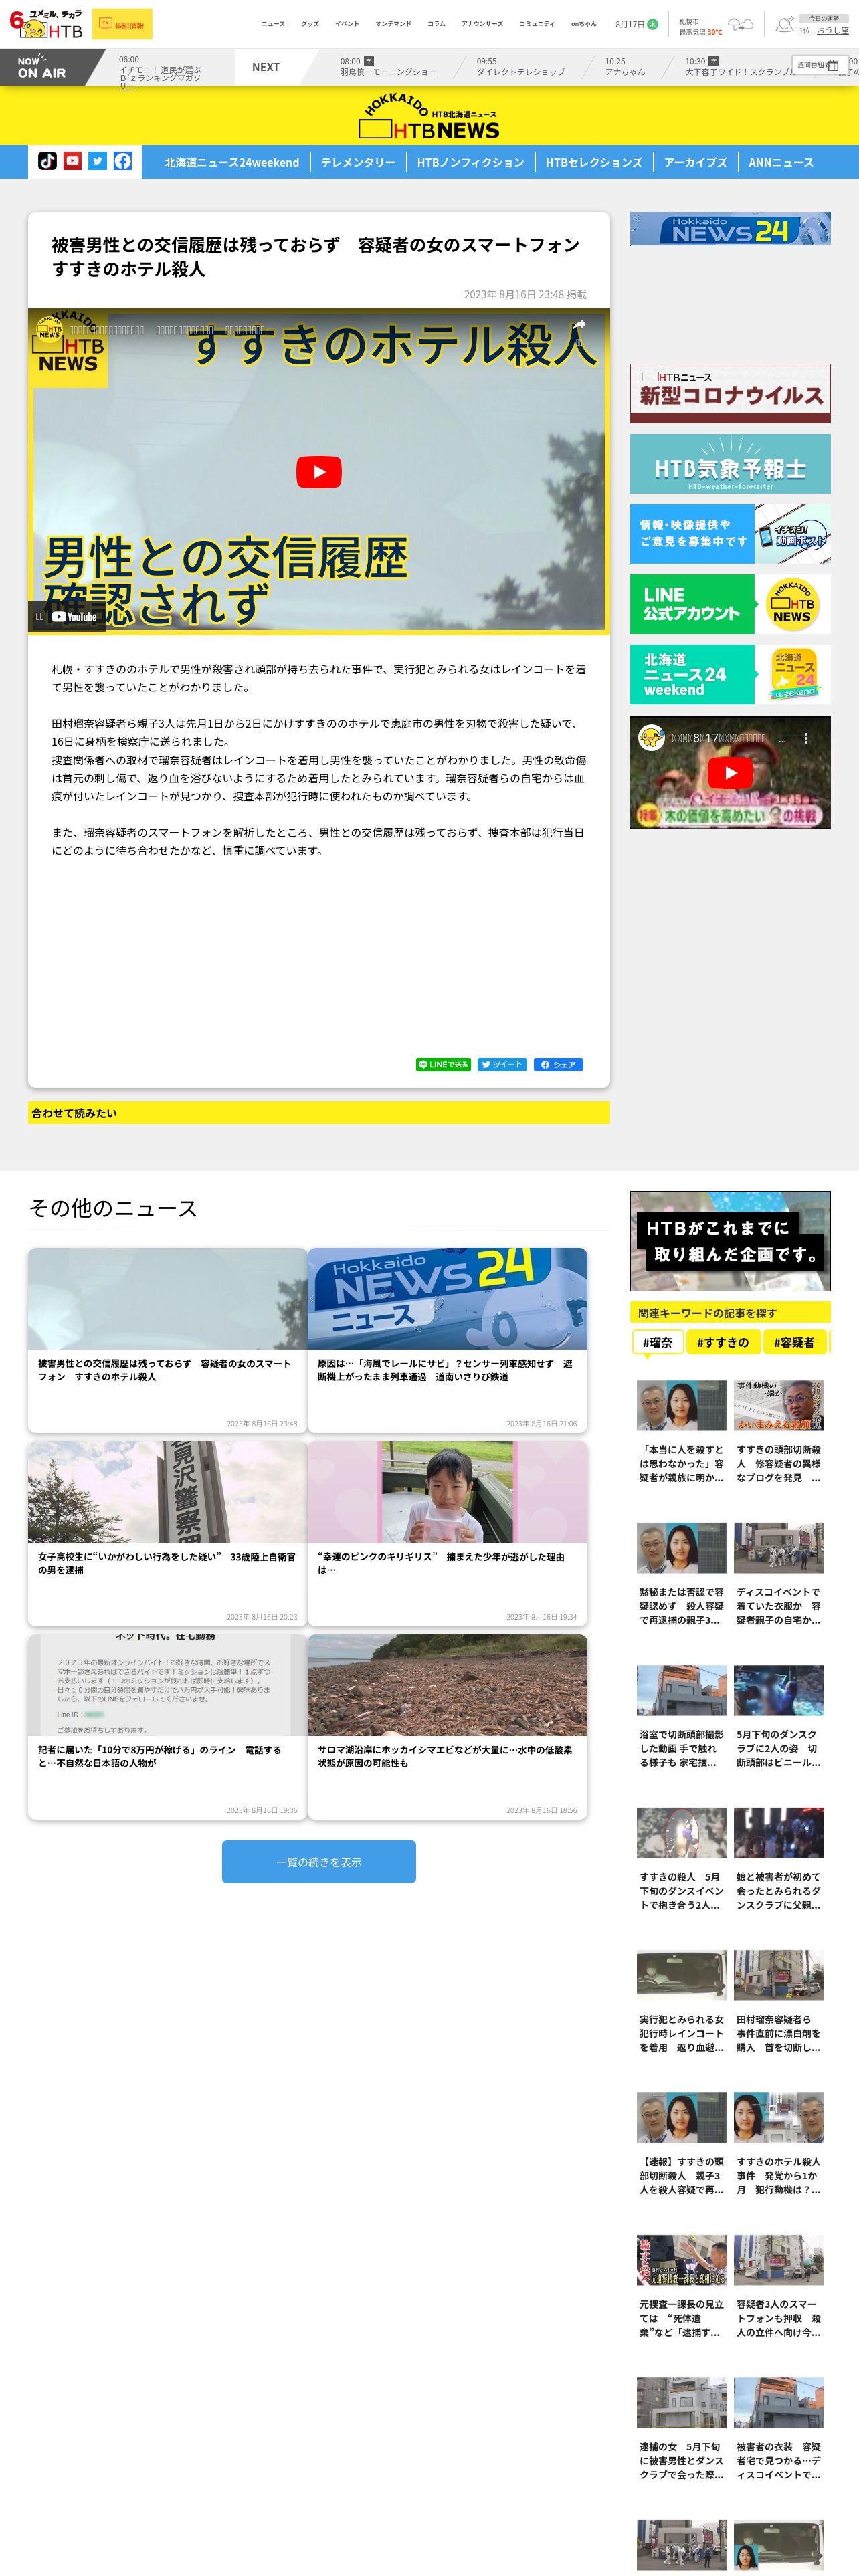Open the グッズ menu item
Screen dimensions: 859x2576
click(x=310, y=24)
